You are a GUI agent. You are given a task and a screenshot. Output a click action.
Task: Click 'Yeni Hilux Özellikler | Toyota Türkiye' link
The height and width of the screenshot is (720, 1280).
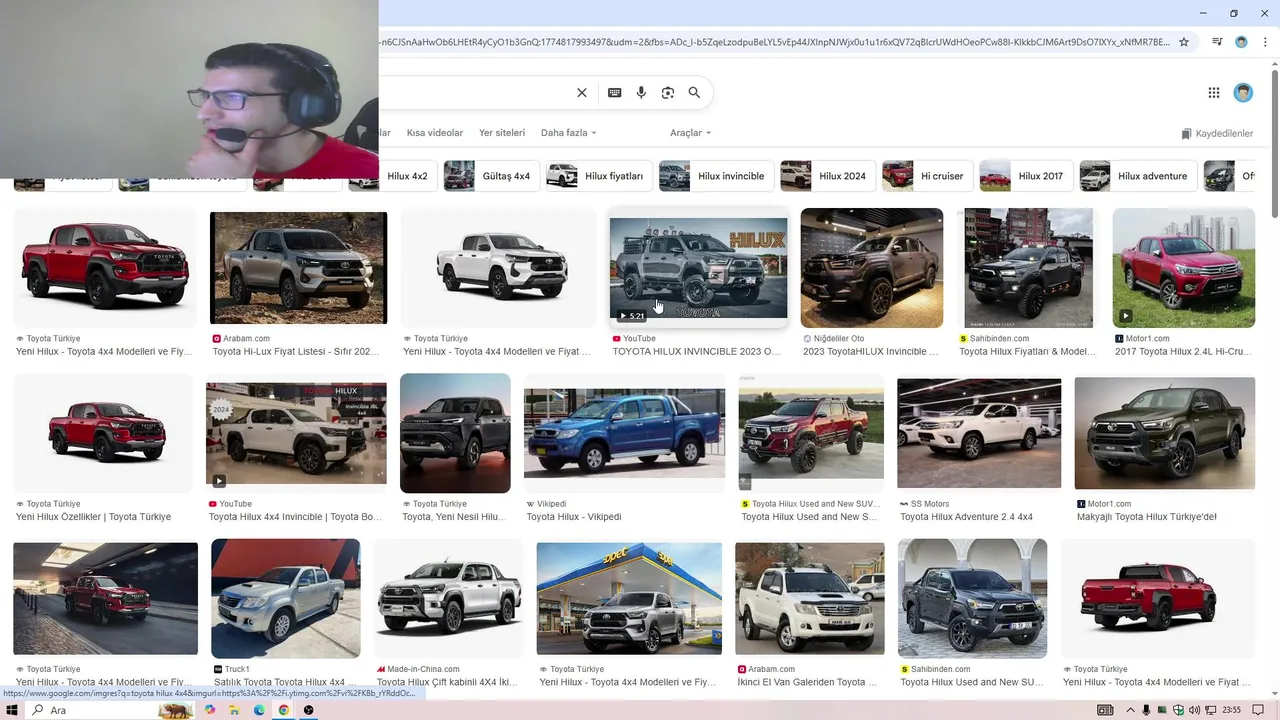[x=93, y=517]
